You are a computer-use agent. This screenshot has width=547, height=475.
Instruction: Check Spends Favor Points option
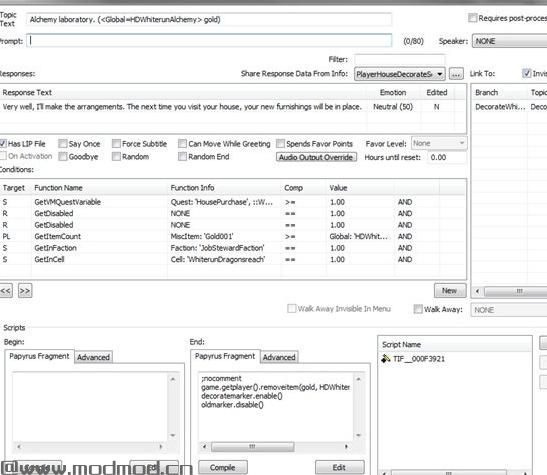tap(280, 144)
